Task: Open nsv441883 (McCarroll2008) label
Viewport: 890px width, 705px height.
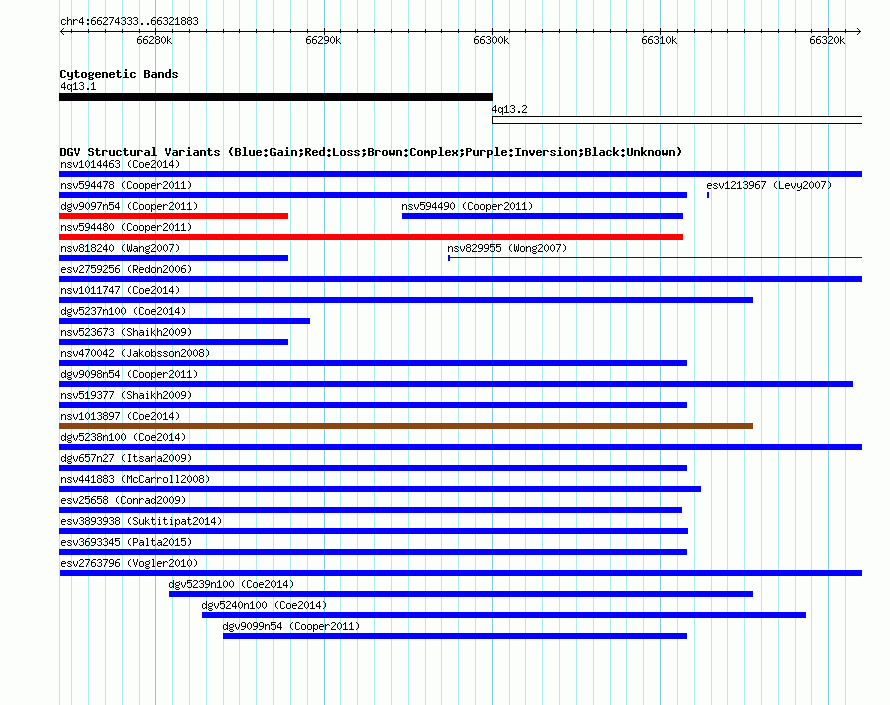Action: pyautogui.click(x=135, y=480)
